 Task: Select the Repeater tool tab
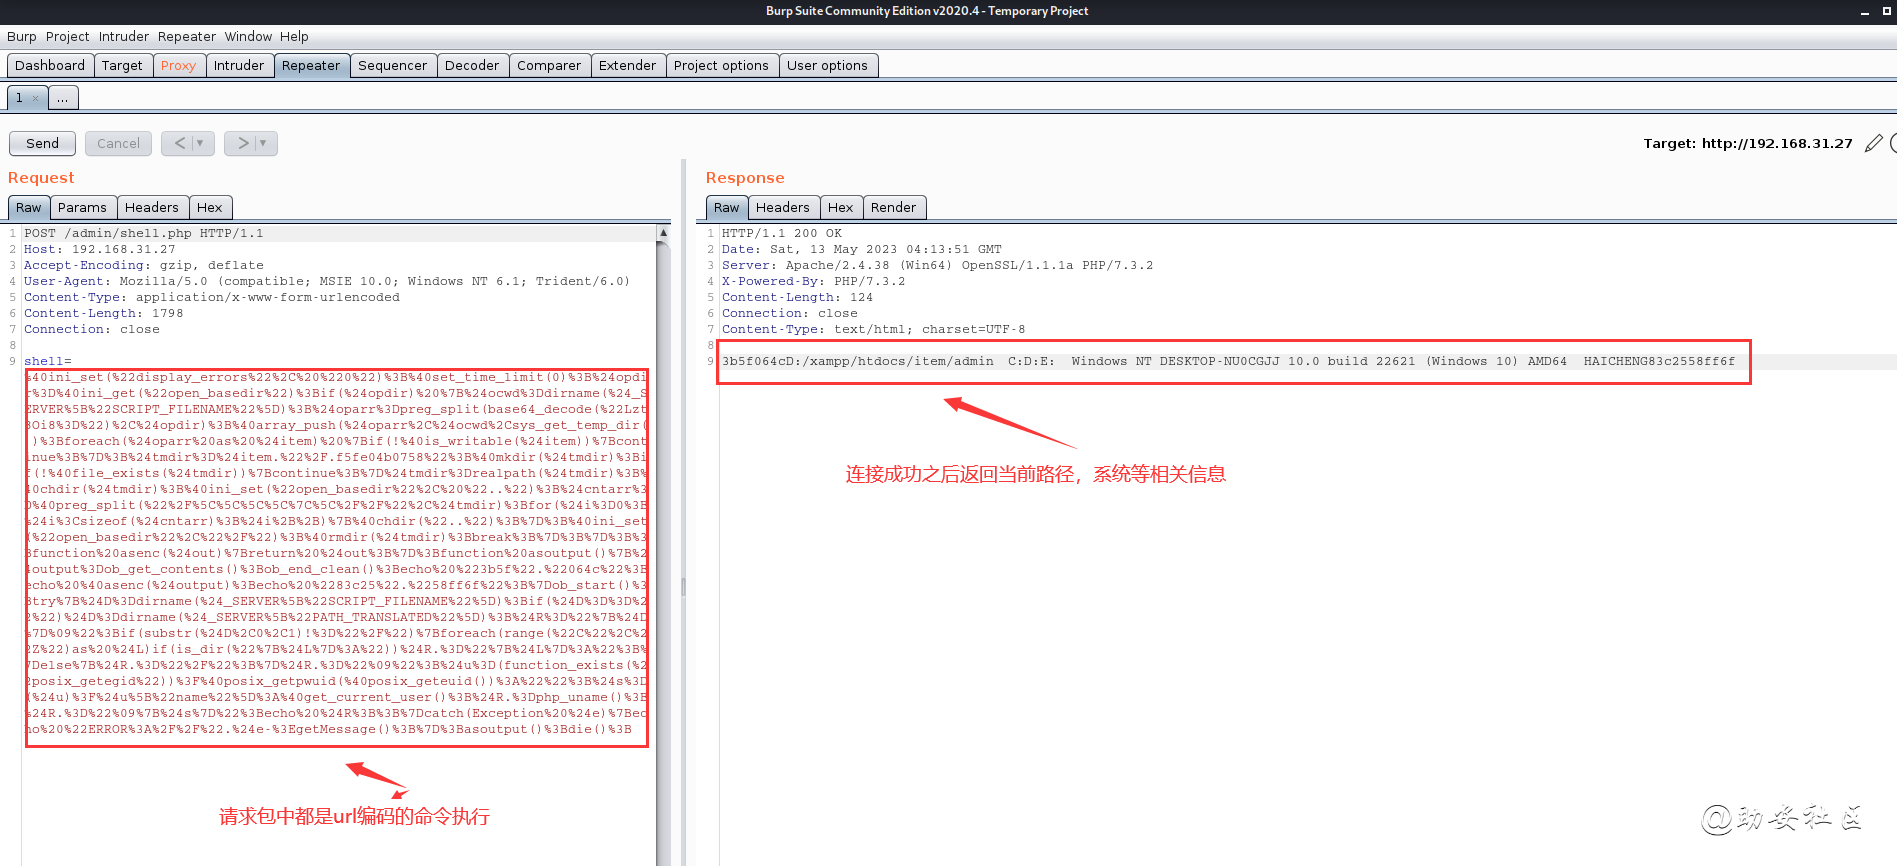pos(311,66)
